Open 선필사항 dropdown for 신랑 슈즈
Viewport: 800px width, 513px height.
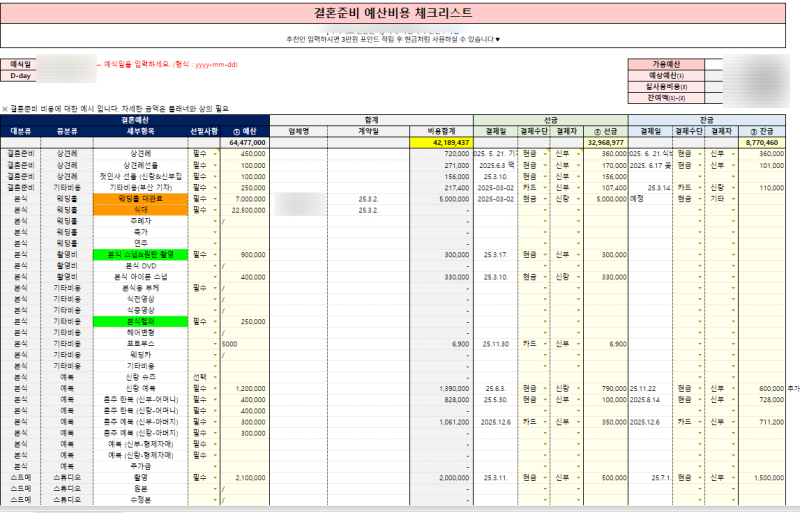215,377
